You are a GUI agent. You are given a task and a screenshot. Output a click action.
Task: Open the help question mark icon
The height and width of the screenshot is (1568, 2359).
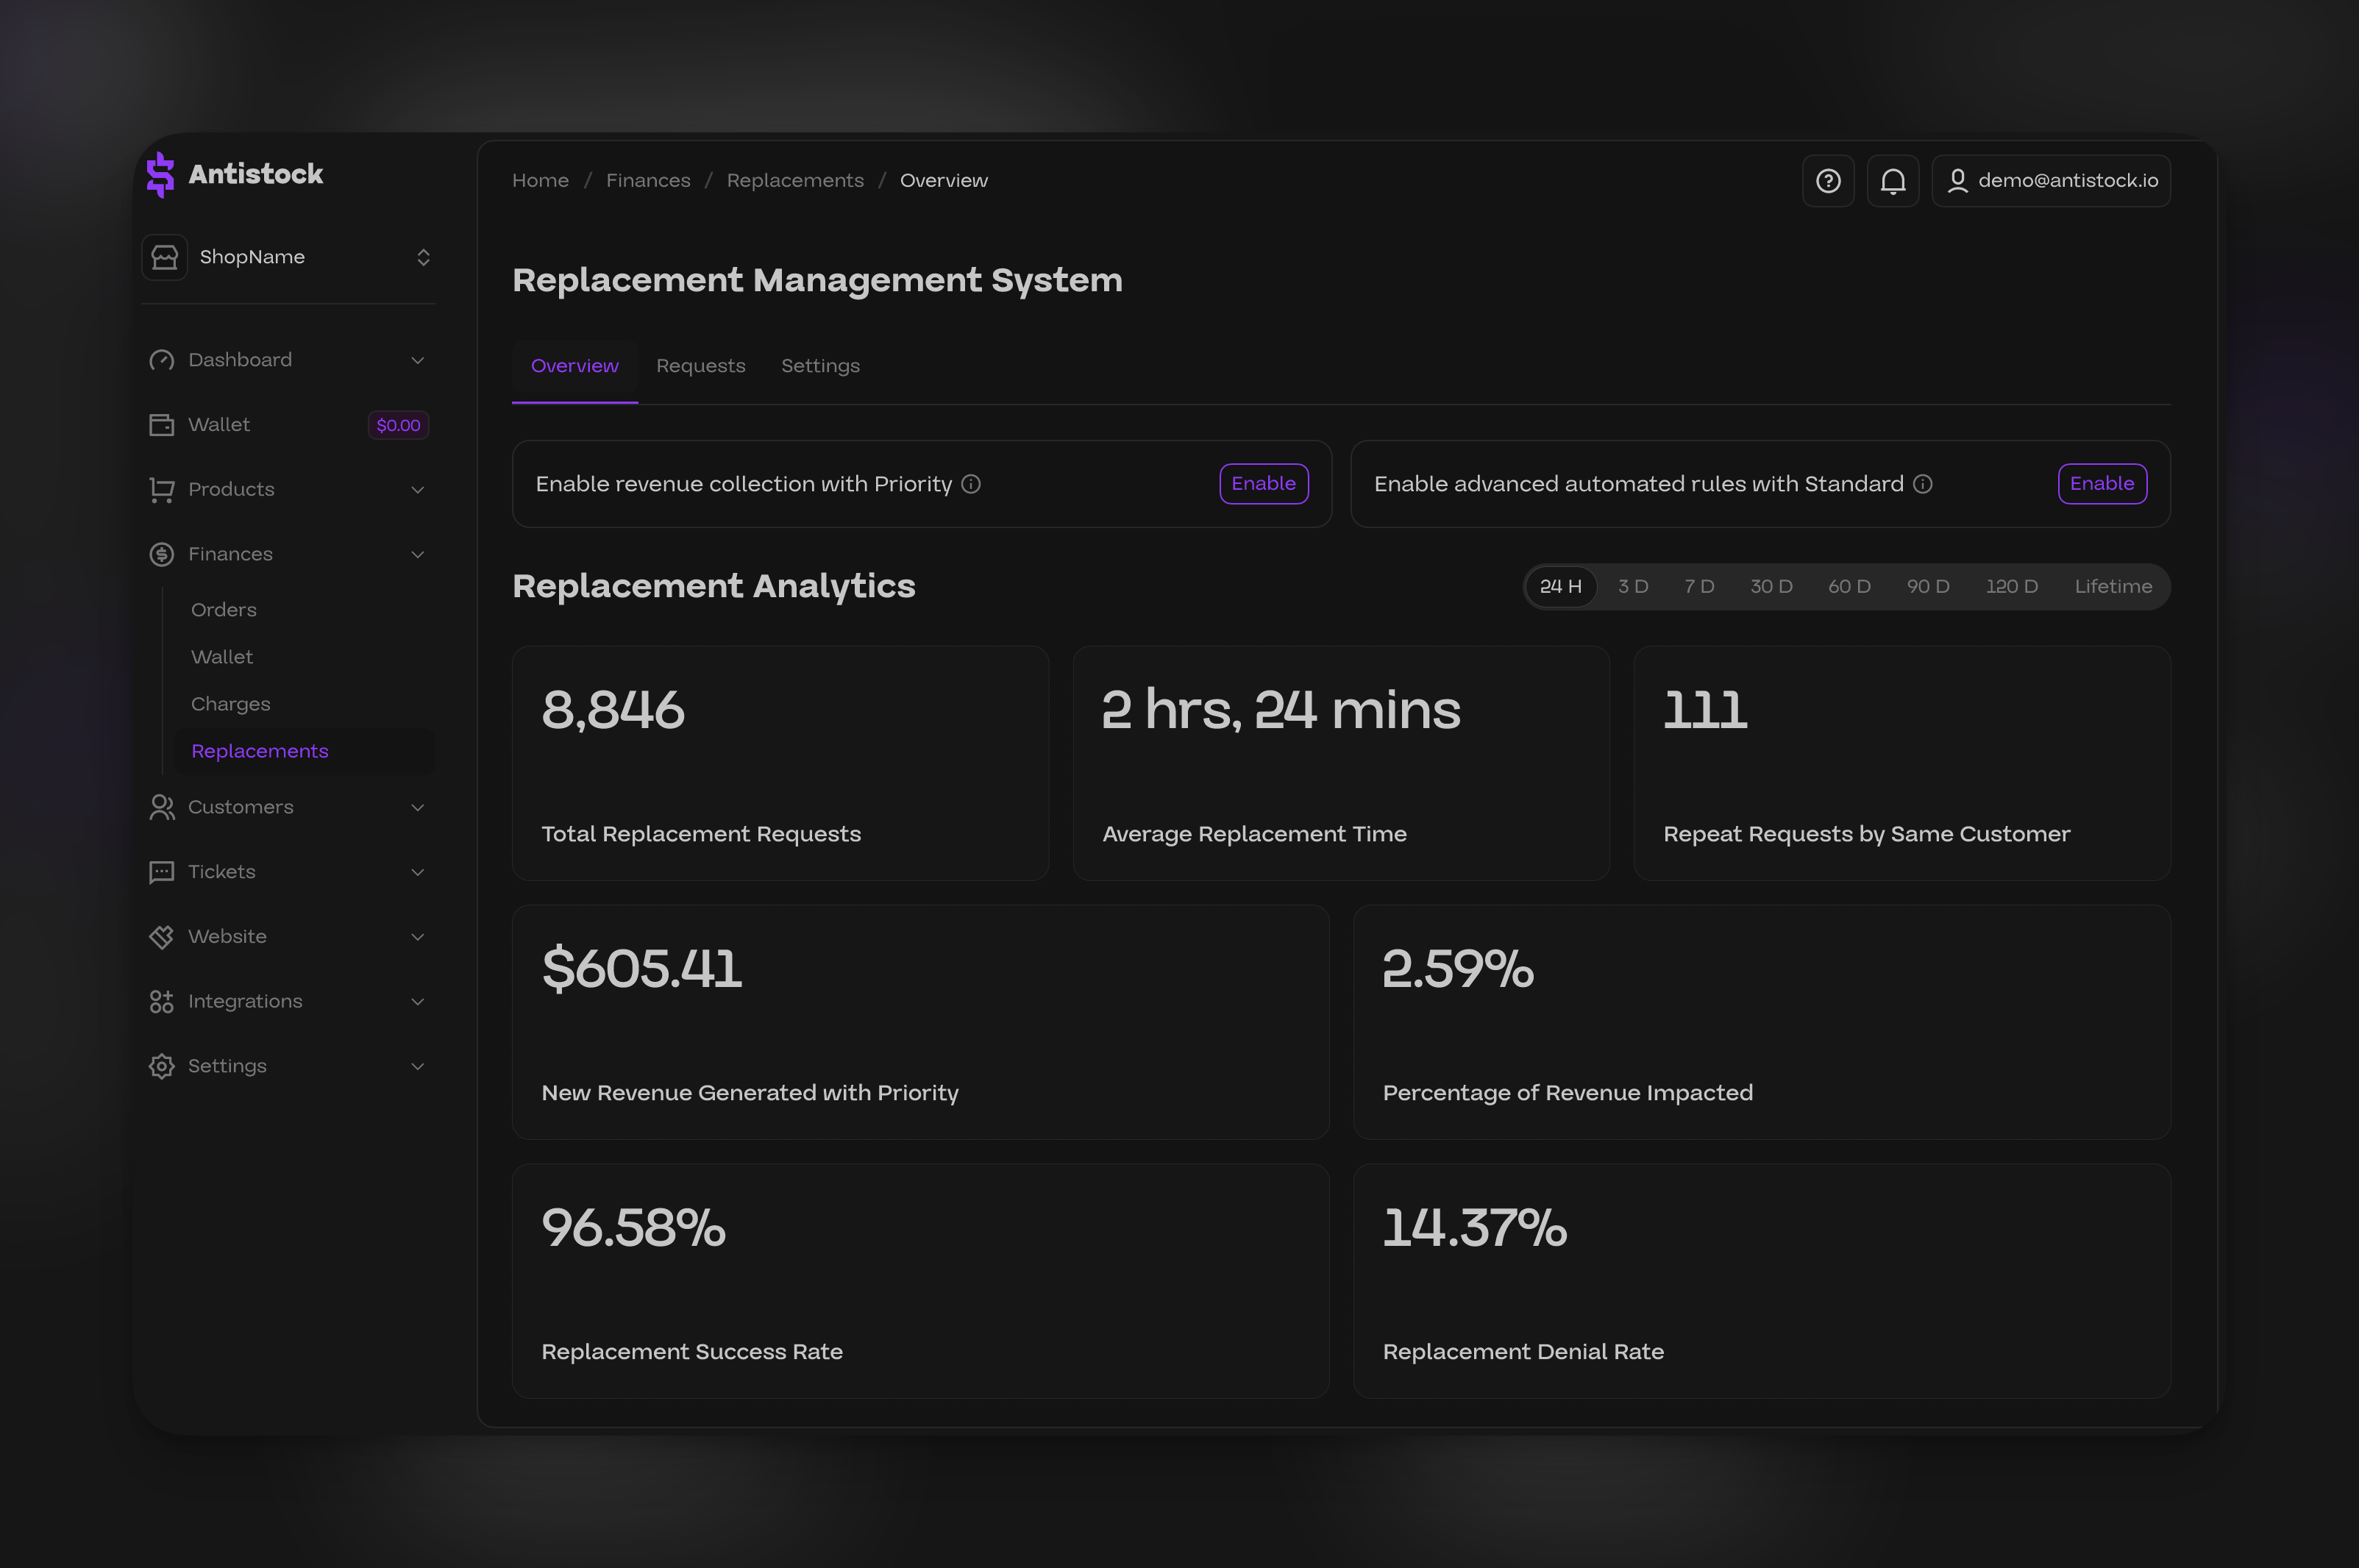pyautogui.click(x=1828, y=181)
